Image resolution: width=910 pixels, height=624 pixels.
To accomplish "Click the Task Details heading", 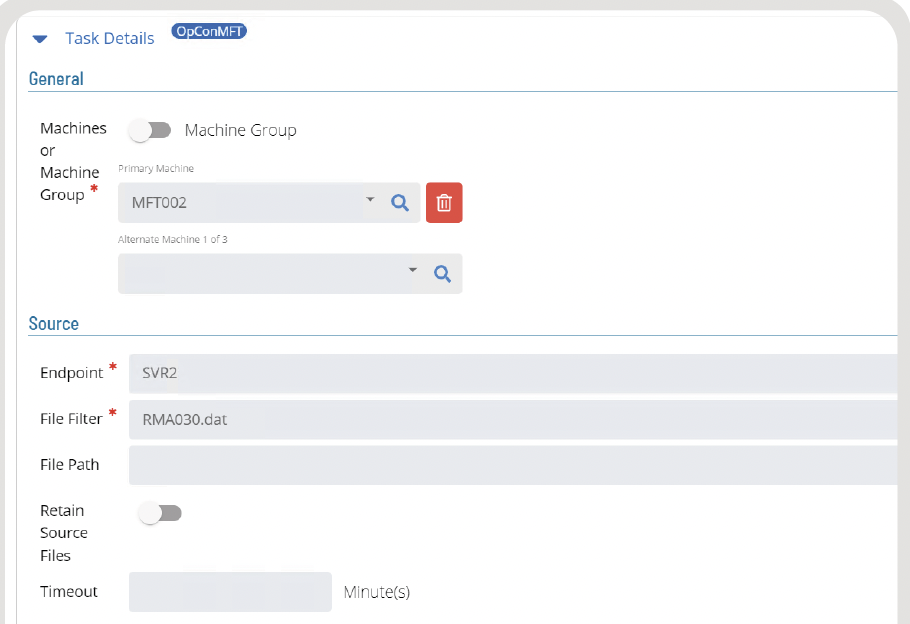I will coord(110,38).
